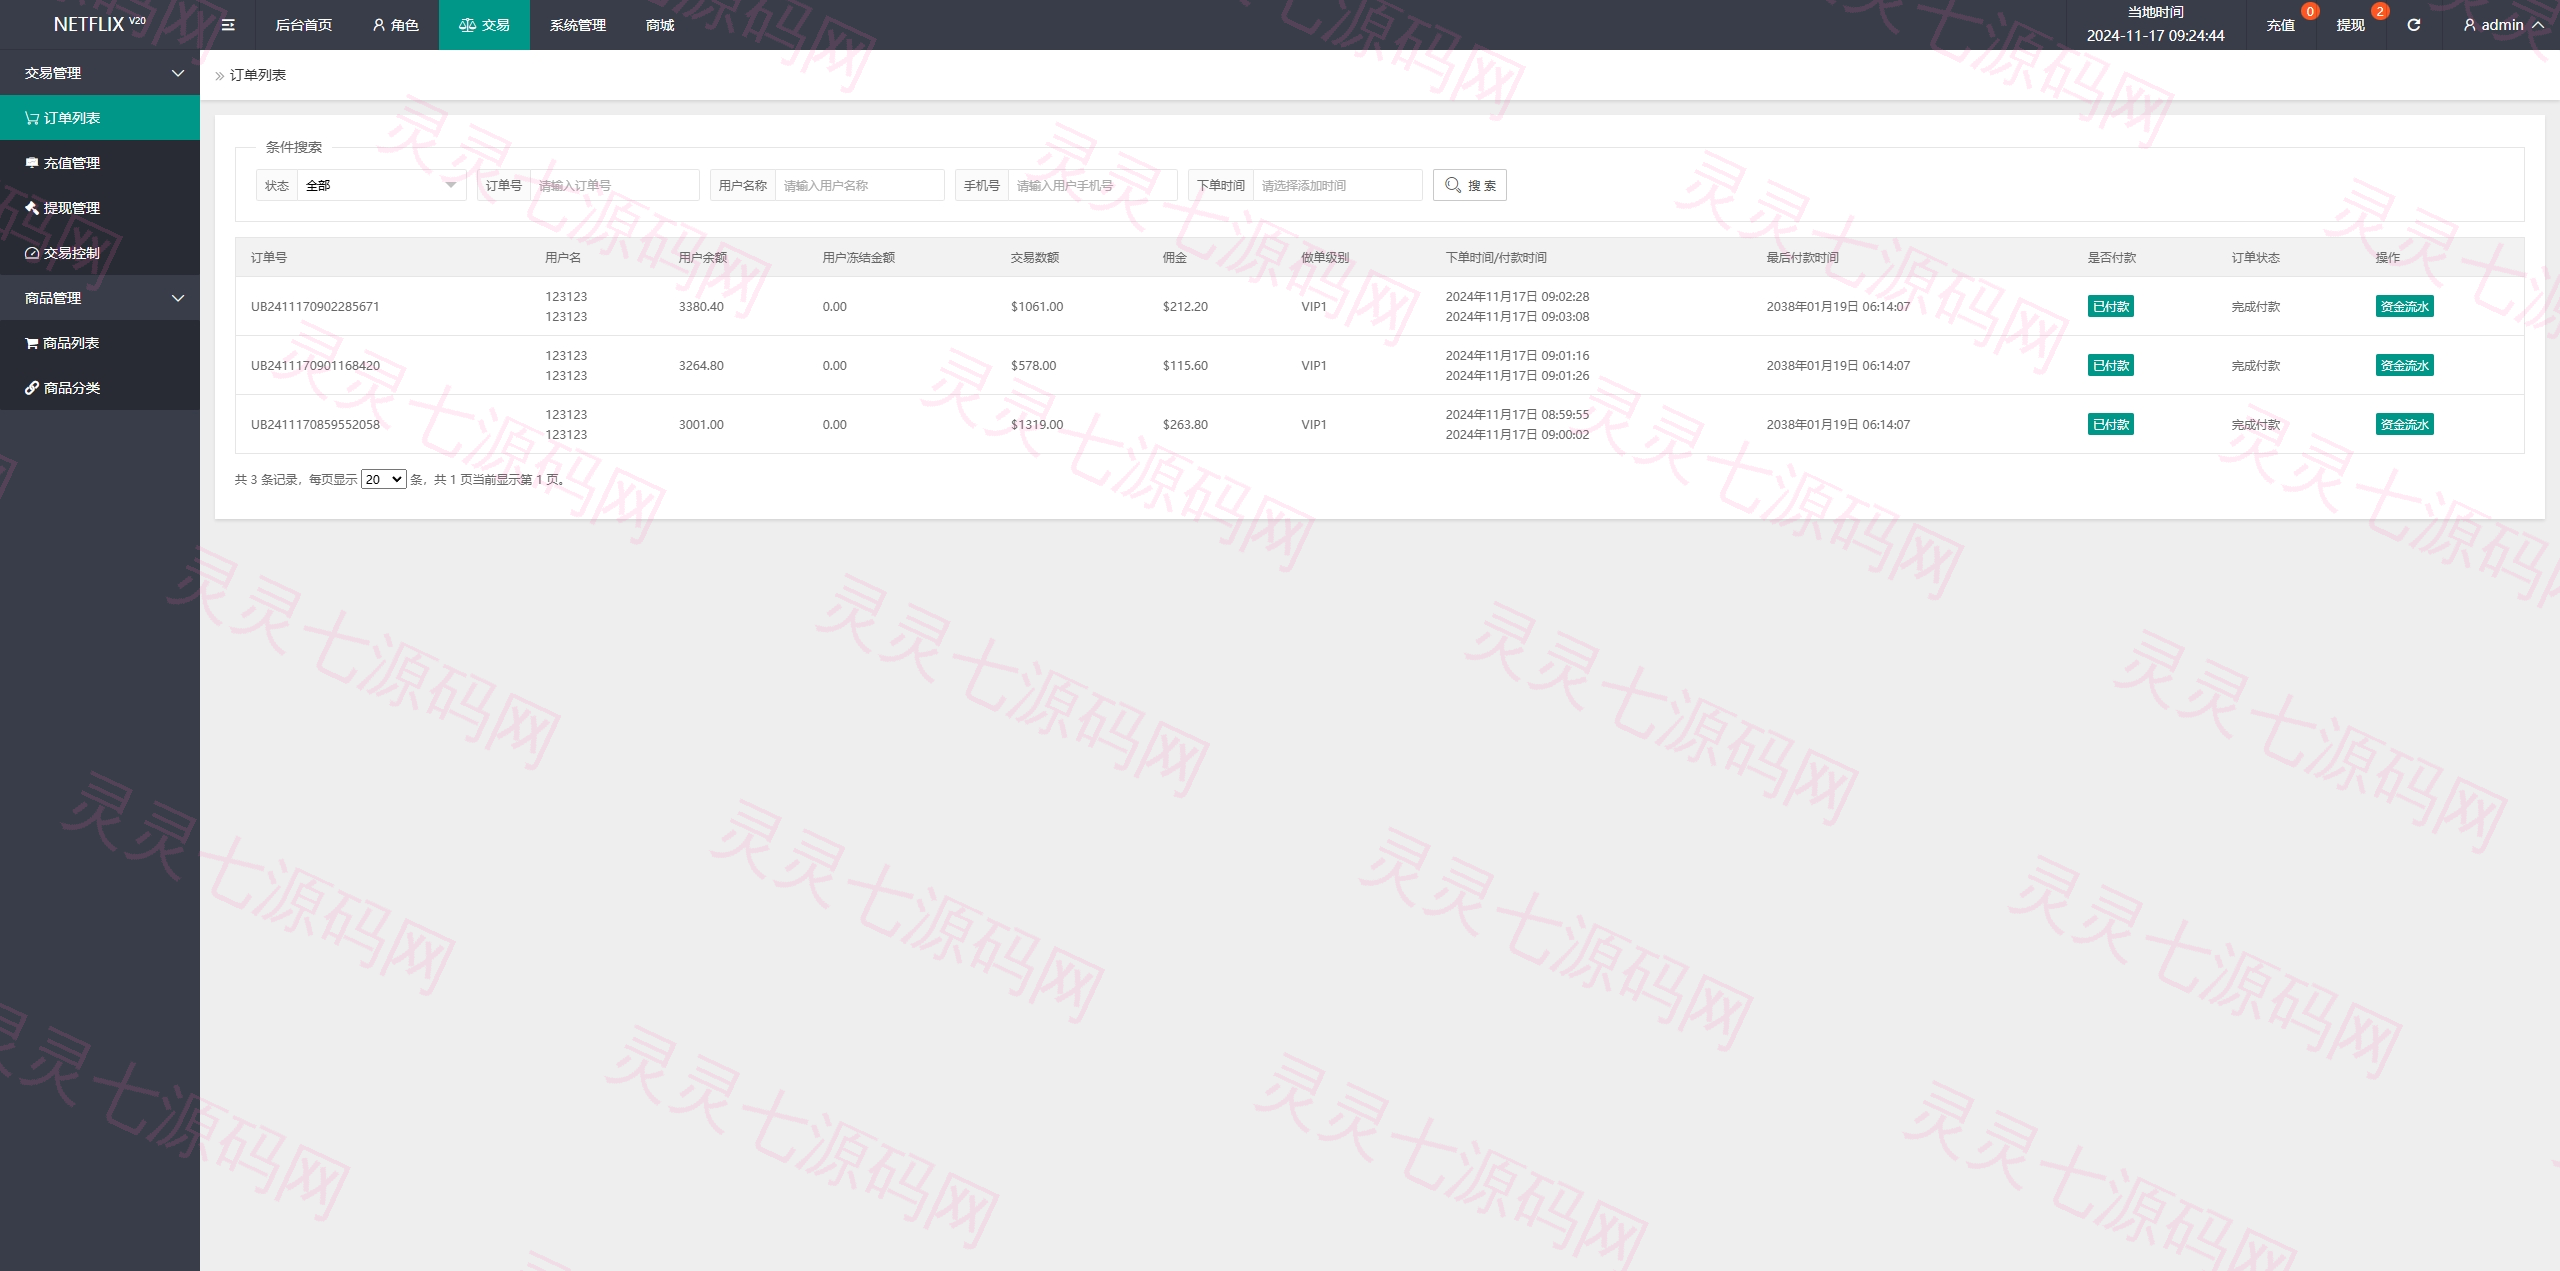Open the 提现 notification badge
Viewport: 2560px width, 1271px height.
(2380, 12)
